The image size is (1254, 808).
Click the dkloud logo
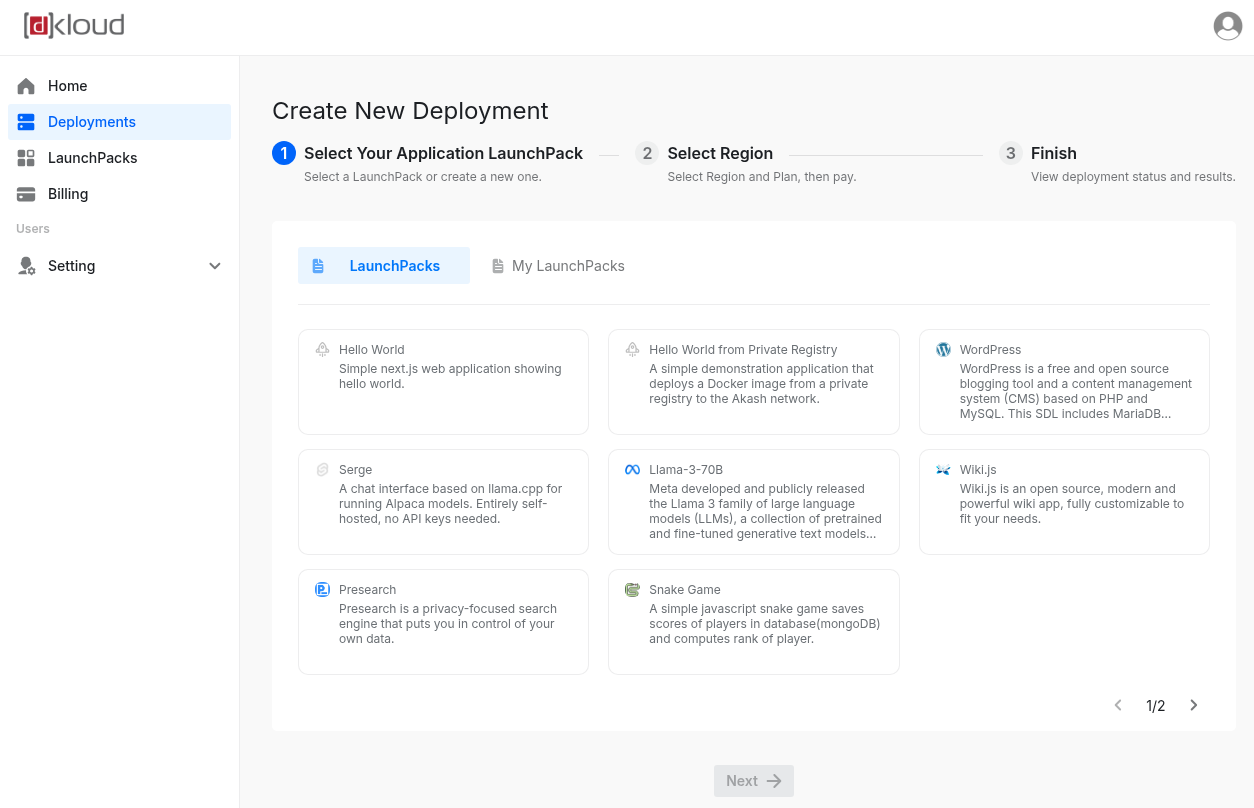pyautogui.click(x=74, y=26)
